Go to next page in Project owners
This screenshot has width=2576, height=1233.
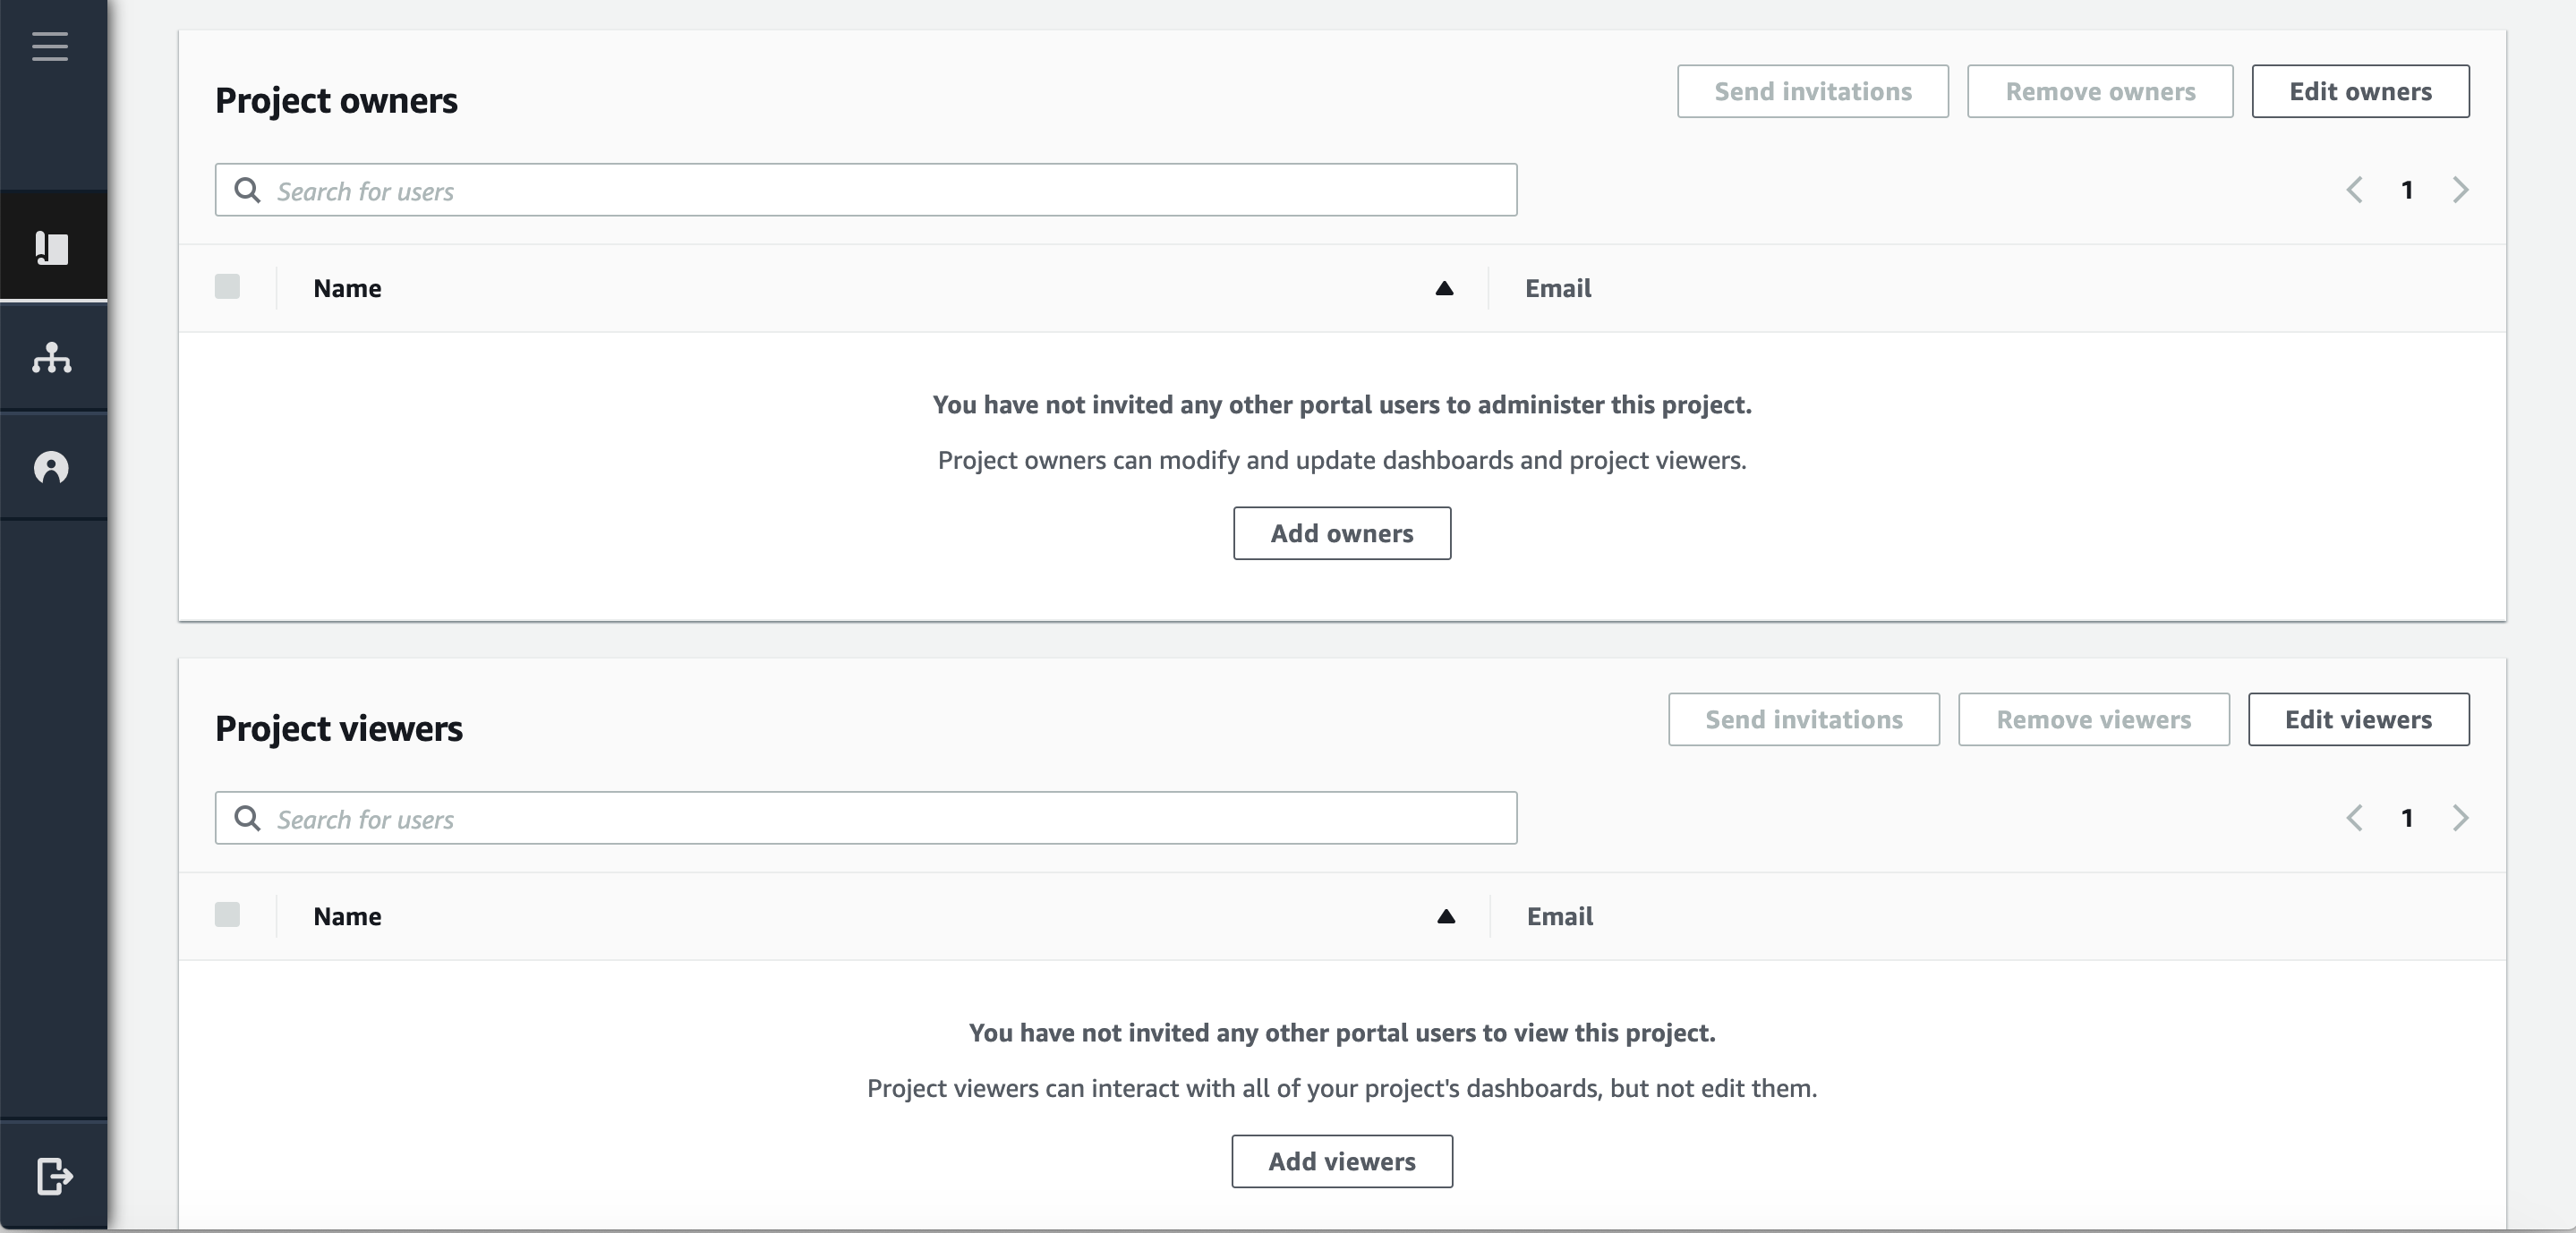click(2461, 190)
